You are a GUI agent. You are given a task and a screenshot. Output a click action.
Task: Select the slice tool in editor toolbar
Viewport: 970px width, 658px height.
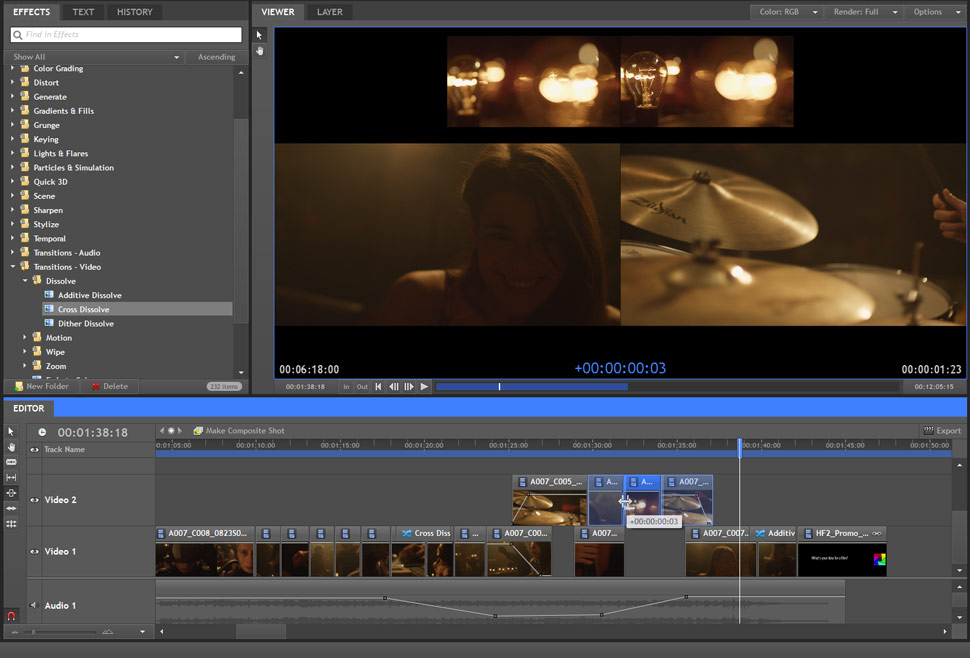(x=11, y=462)
